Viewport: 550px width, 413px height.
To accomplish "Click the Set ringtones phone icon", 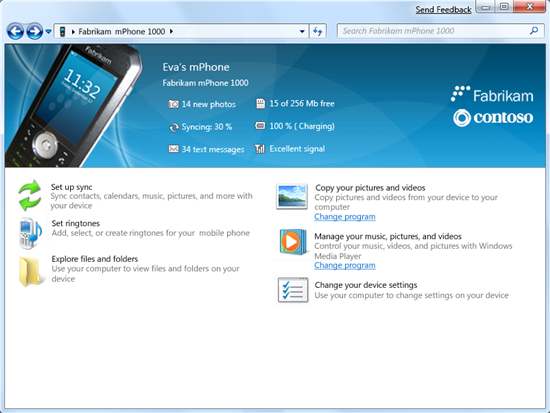I will pos(31,233).
